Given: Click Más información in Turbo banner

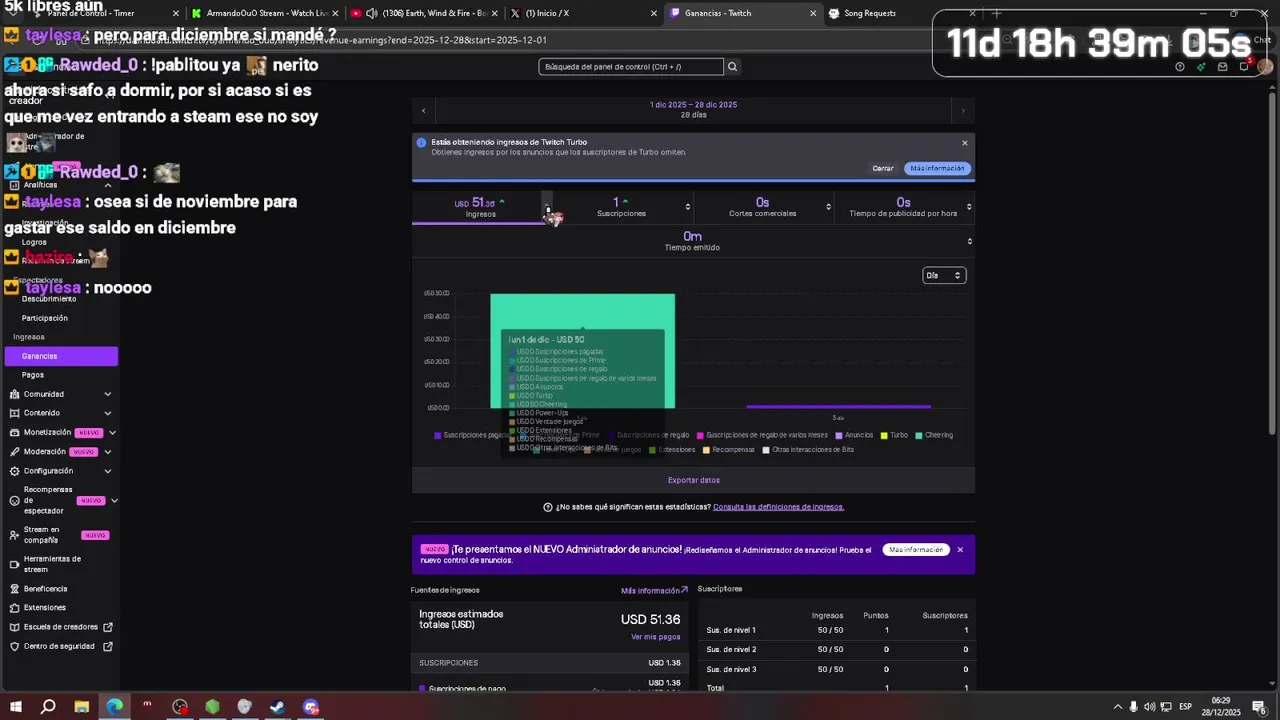Looking at the screenshot, I should [937, 168].
